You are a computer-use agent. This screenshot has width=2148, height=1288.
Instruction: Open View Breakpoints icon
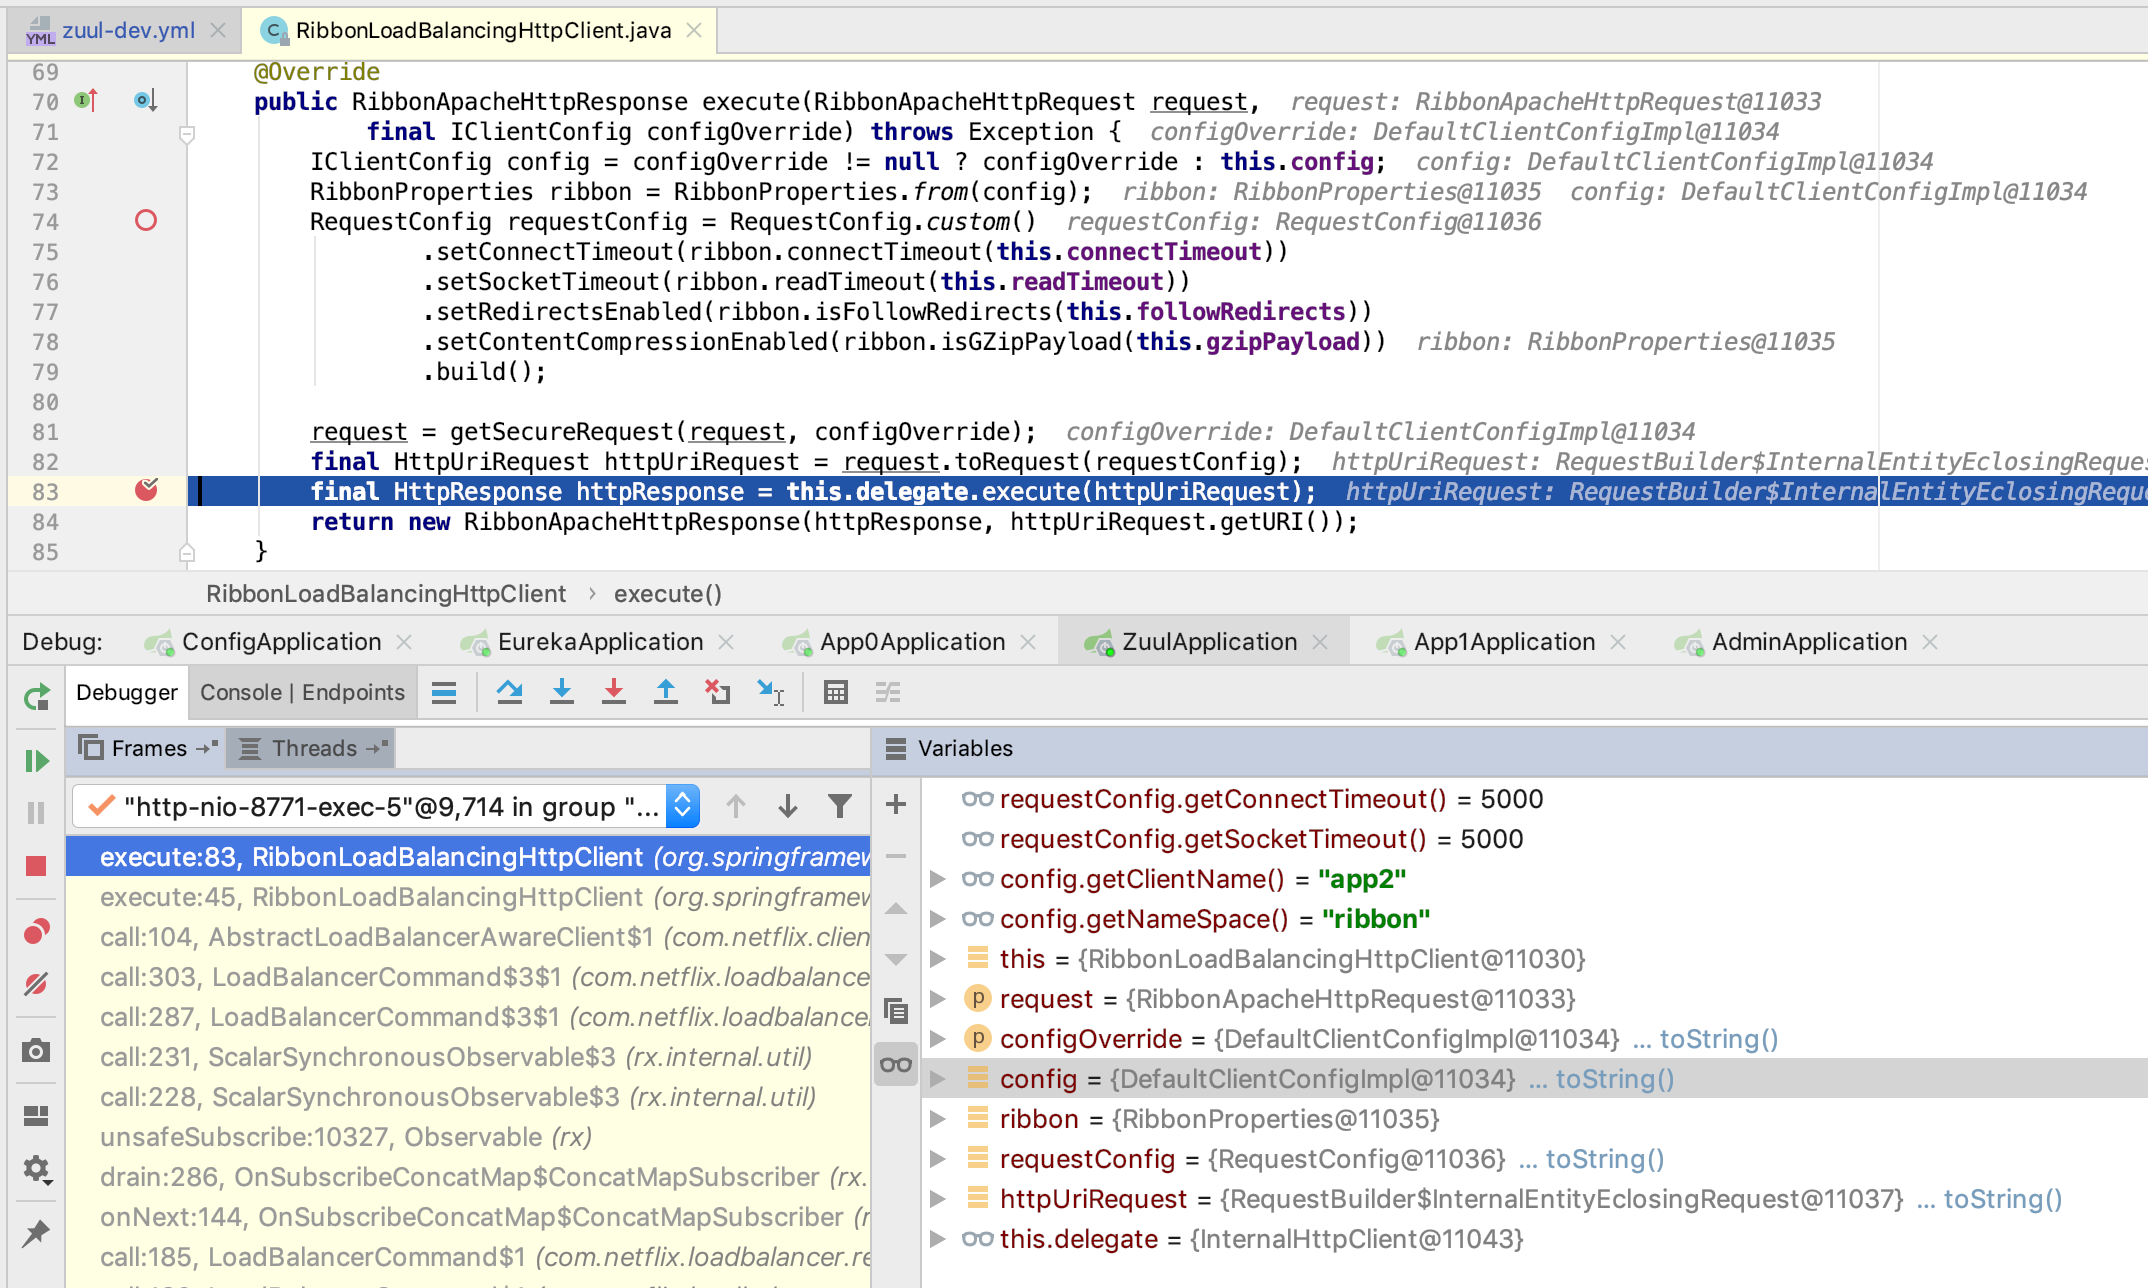(x=37, y=932)
